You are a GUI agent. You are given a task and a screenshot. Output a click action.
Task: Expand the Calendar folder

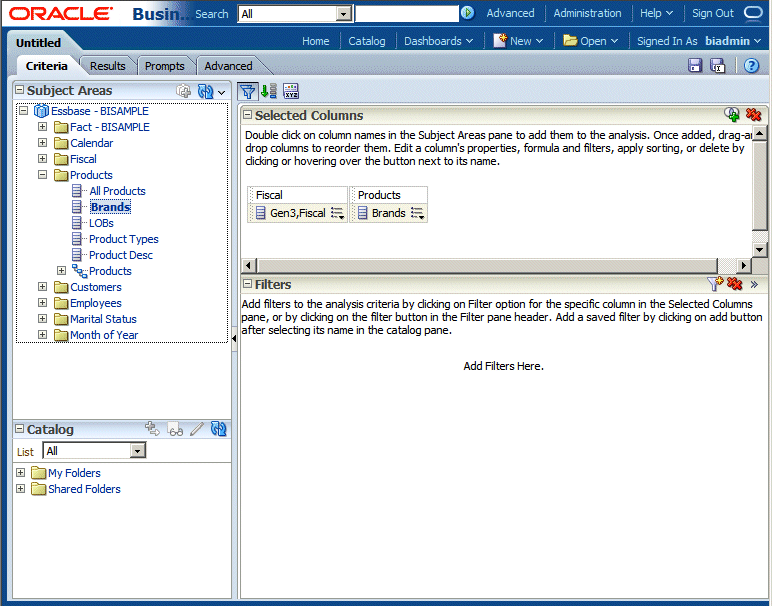coord(43,143)
